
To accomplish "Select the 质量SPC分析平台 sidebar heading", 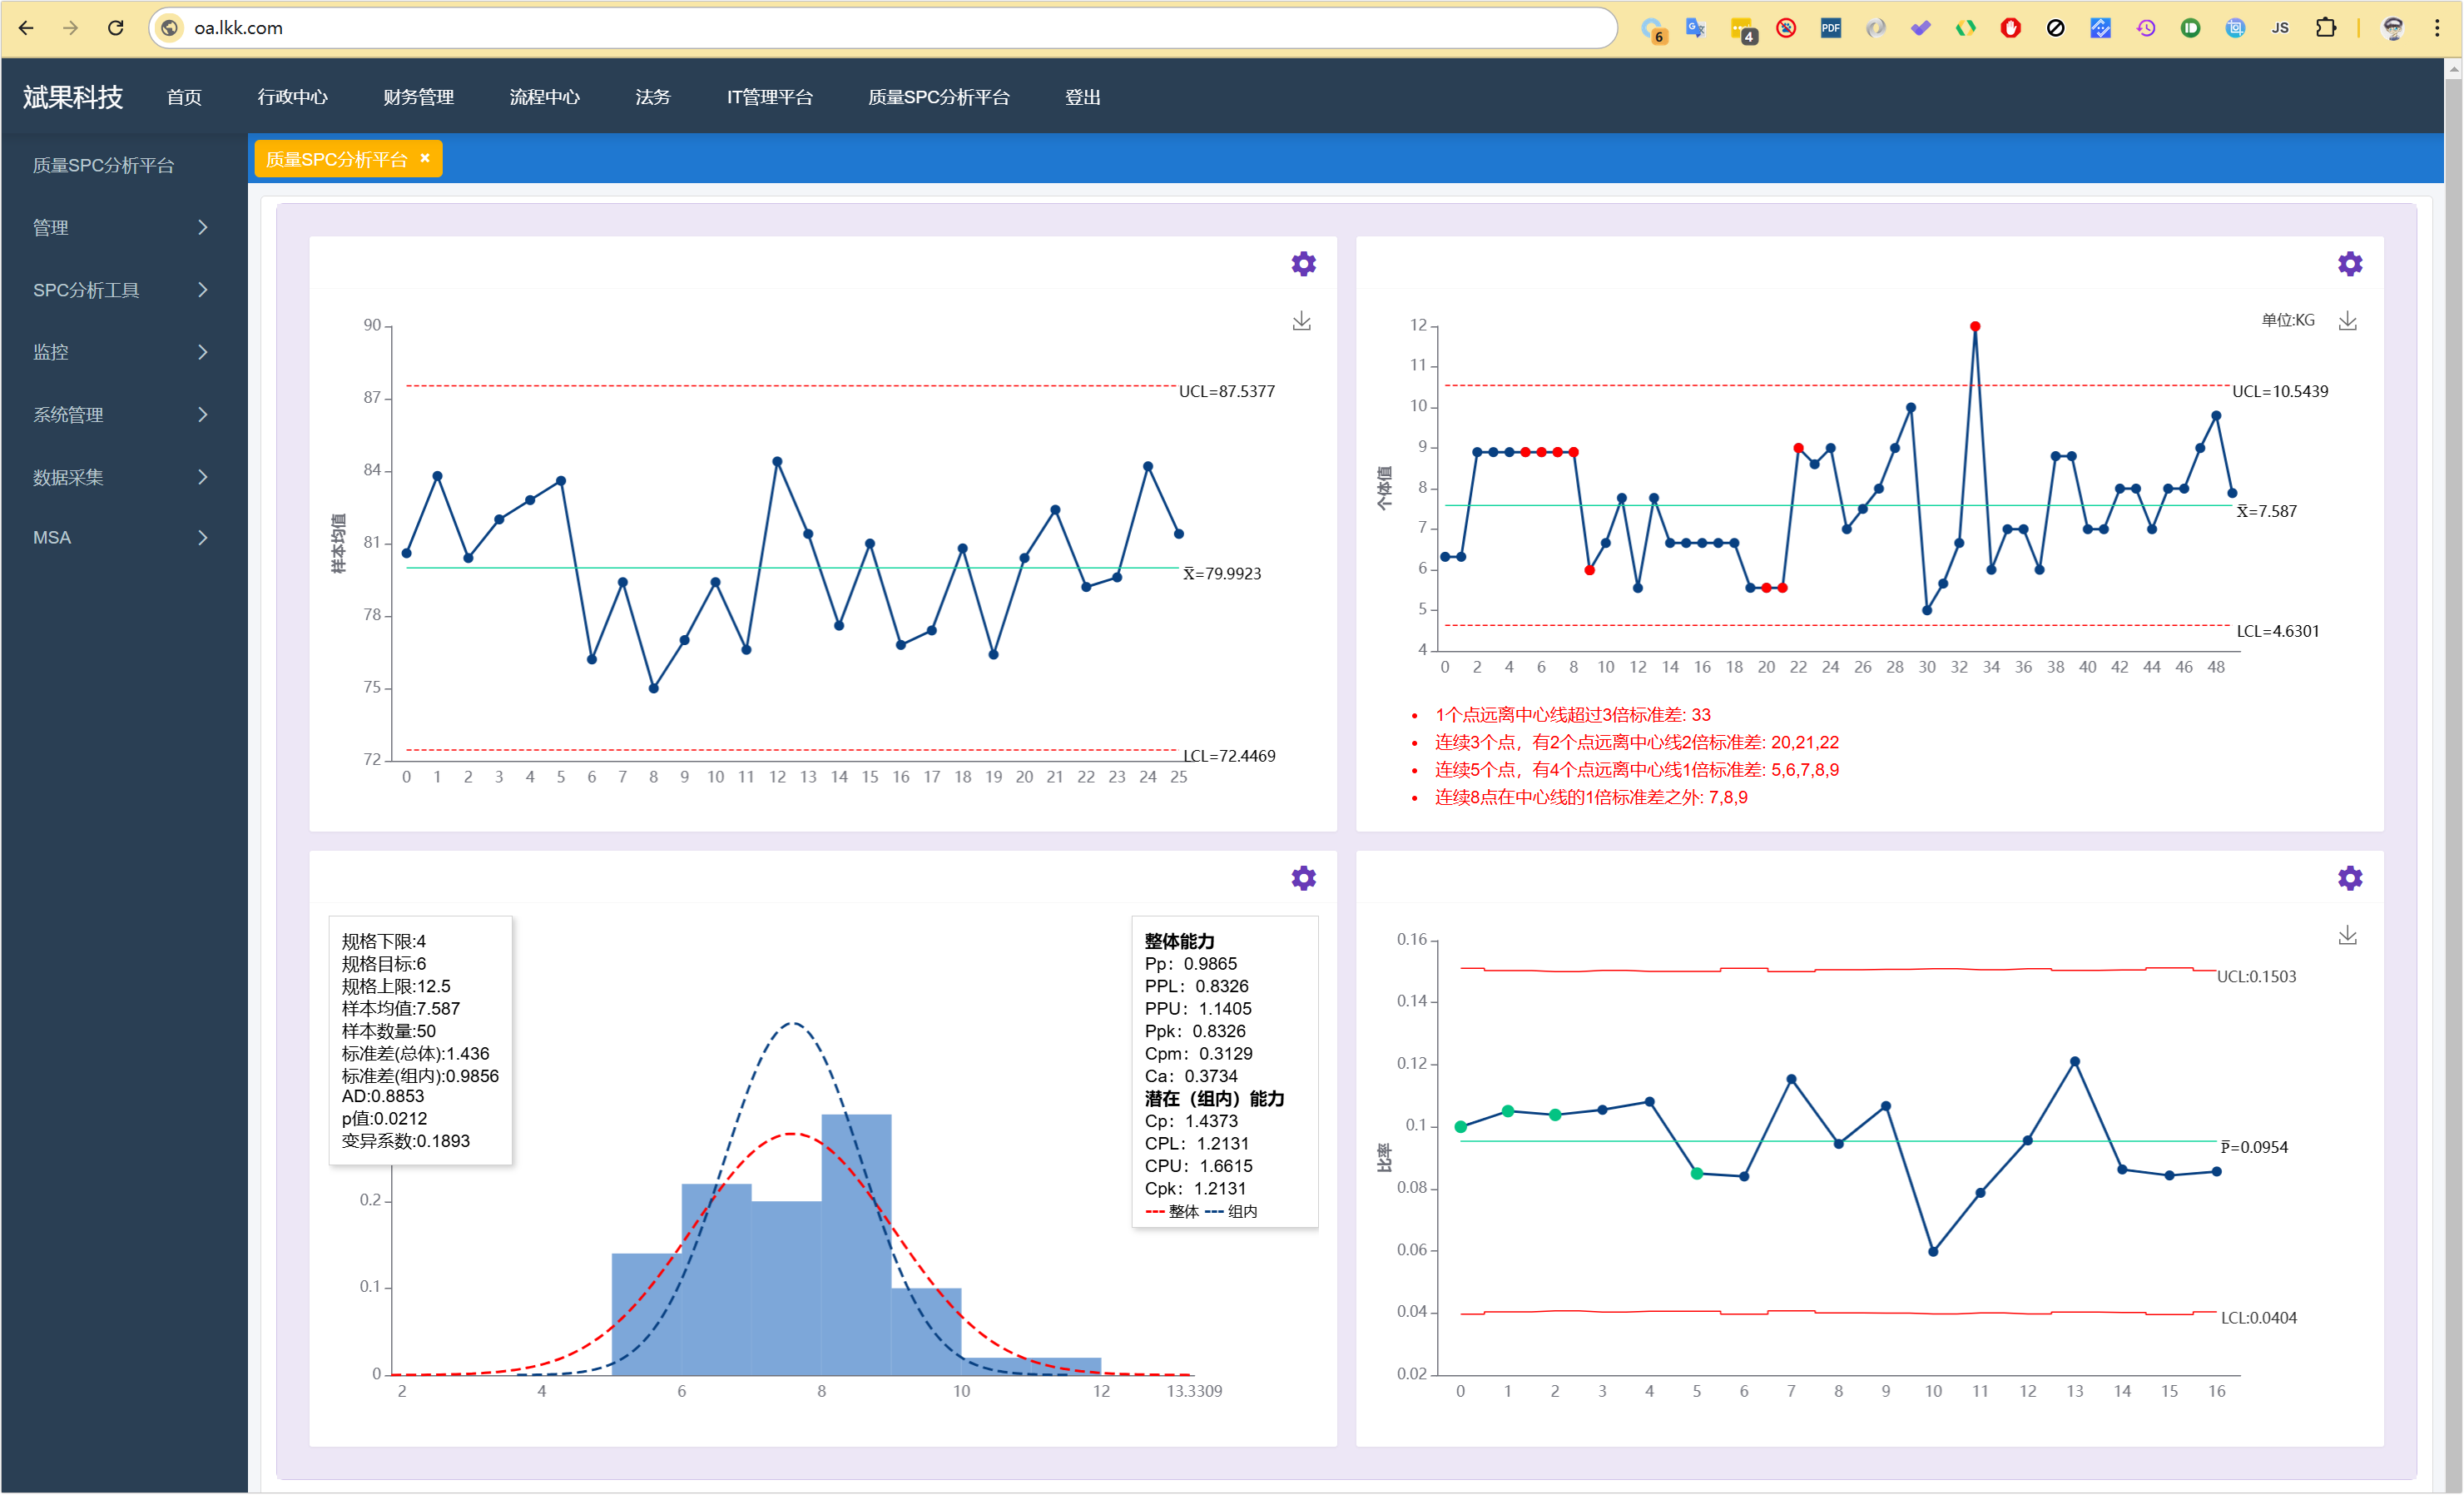I will click(103, 166).
